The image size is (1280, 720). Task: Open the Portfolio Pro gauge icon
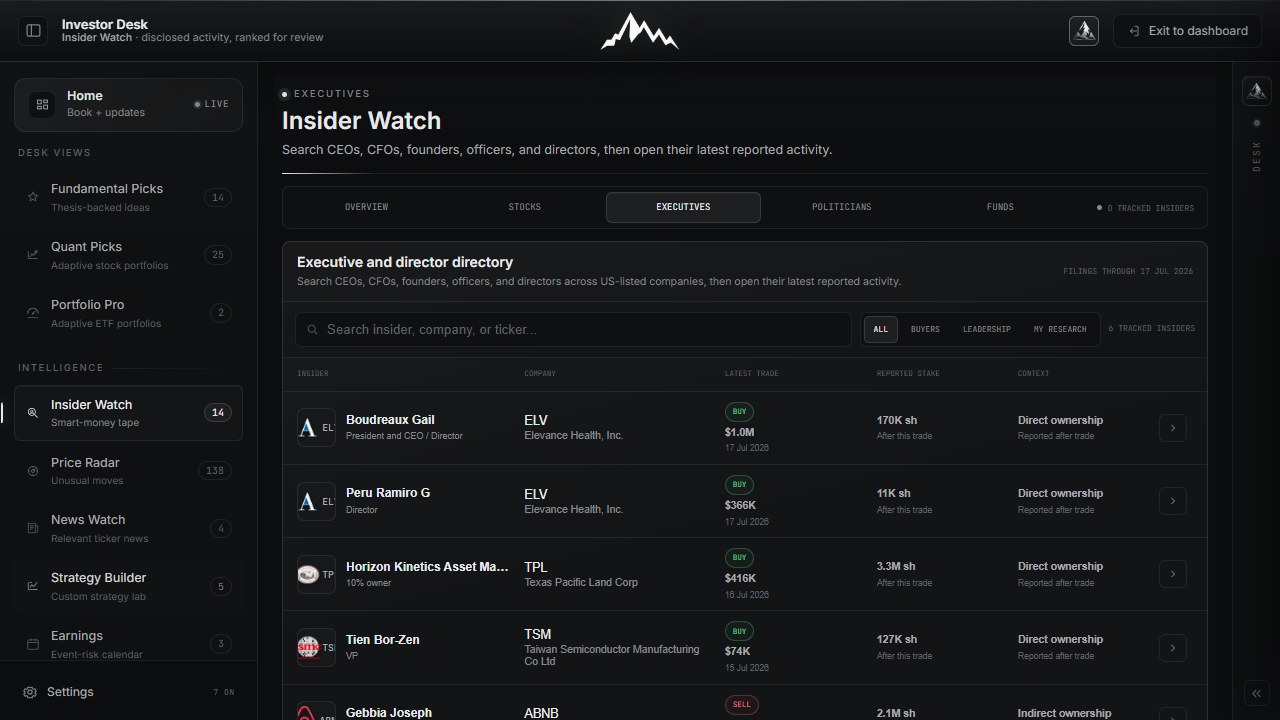(33, 313)
